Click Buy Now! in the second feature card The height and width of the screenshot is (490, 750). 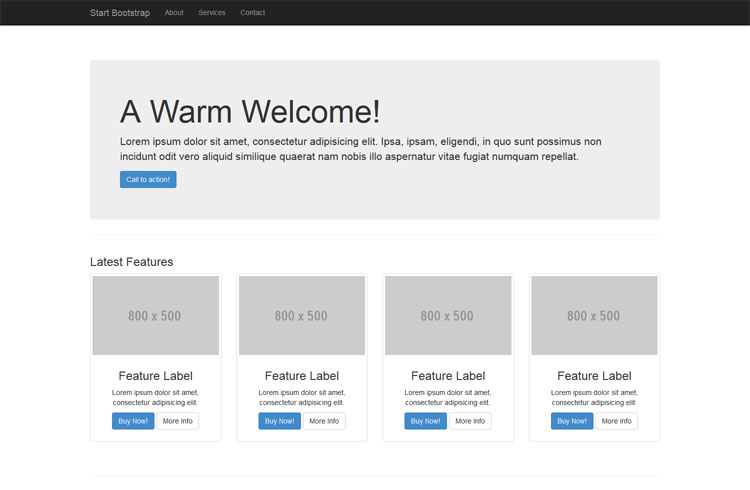(x=279, y=421)
